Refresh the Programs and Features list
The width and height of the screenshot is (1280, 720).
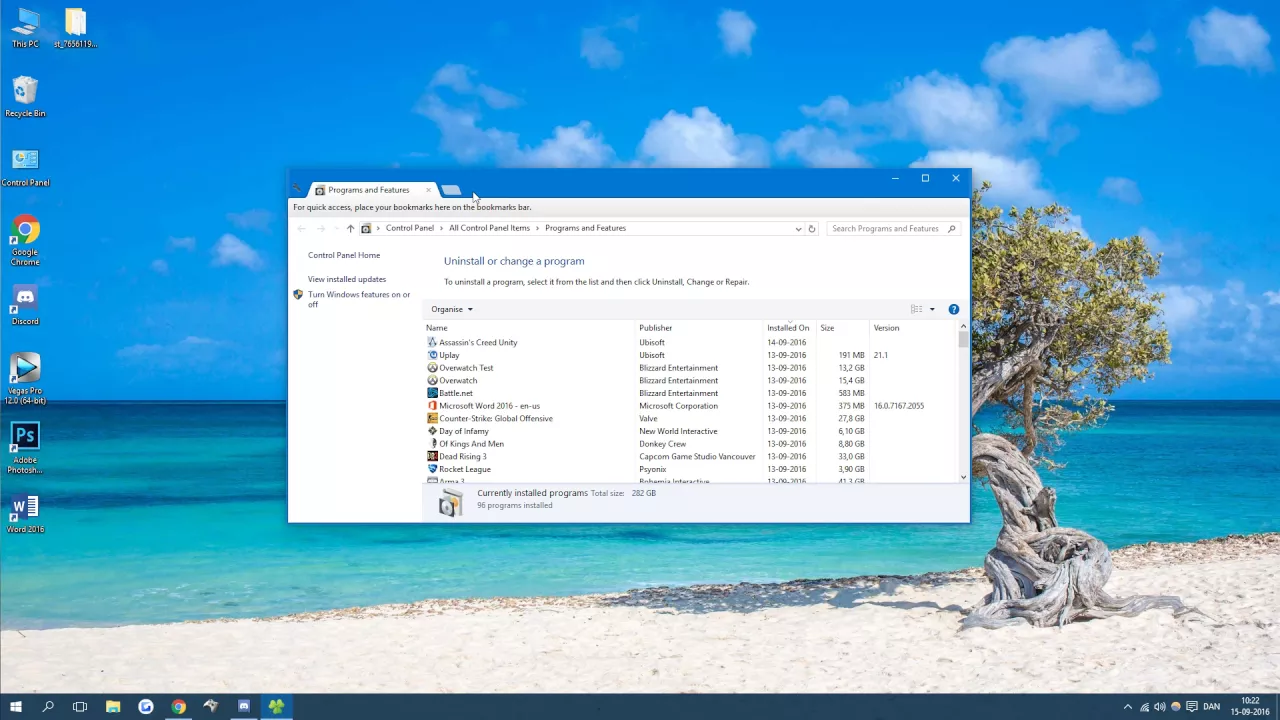pos(812,229)
